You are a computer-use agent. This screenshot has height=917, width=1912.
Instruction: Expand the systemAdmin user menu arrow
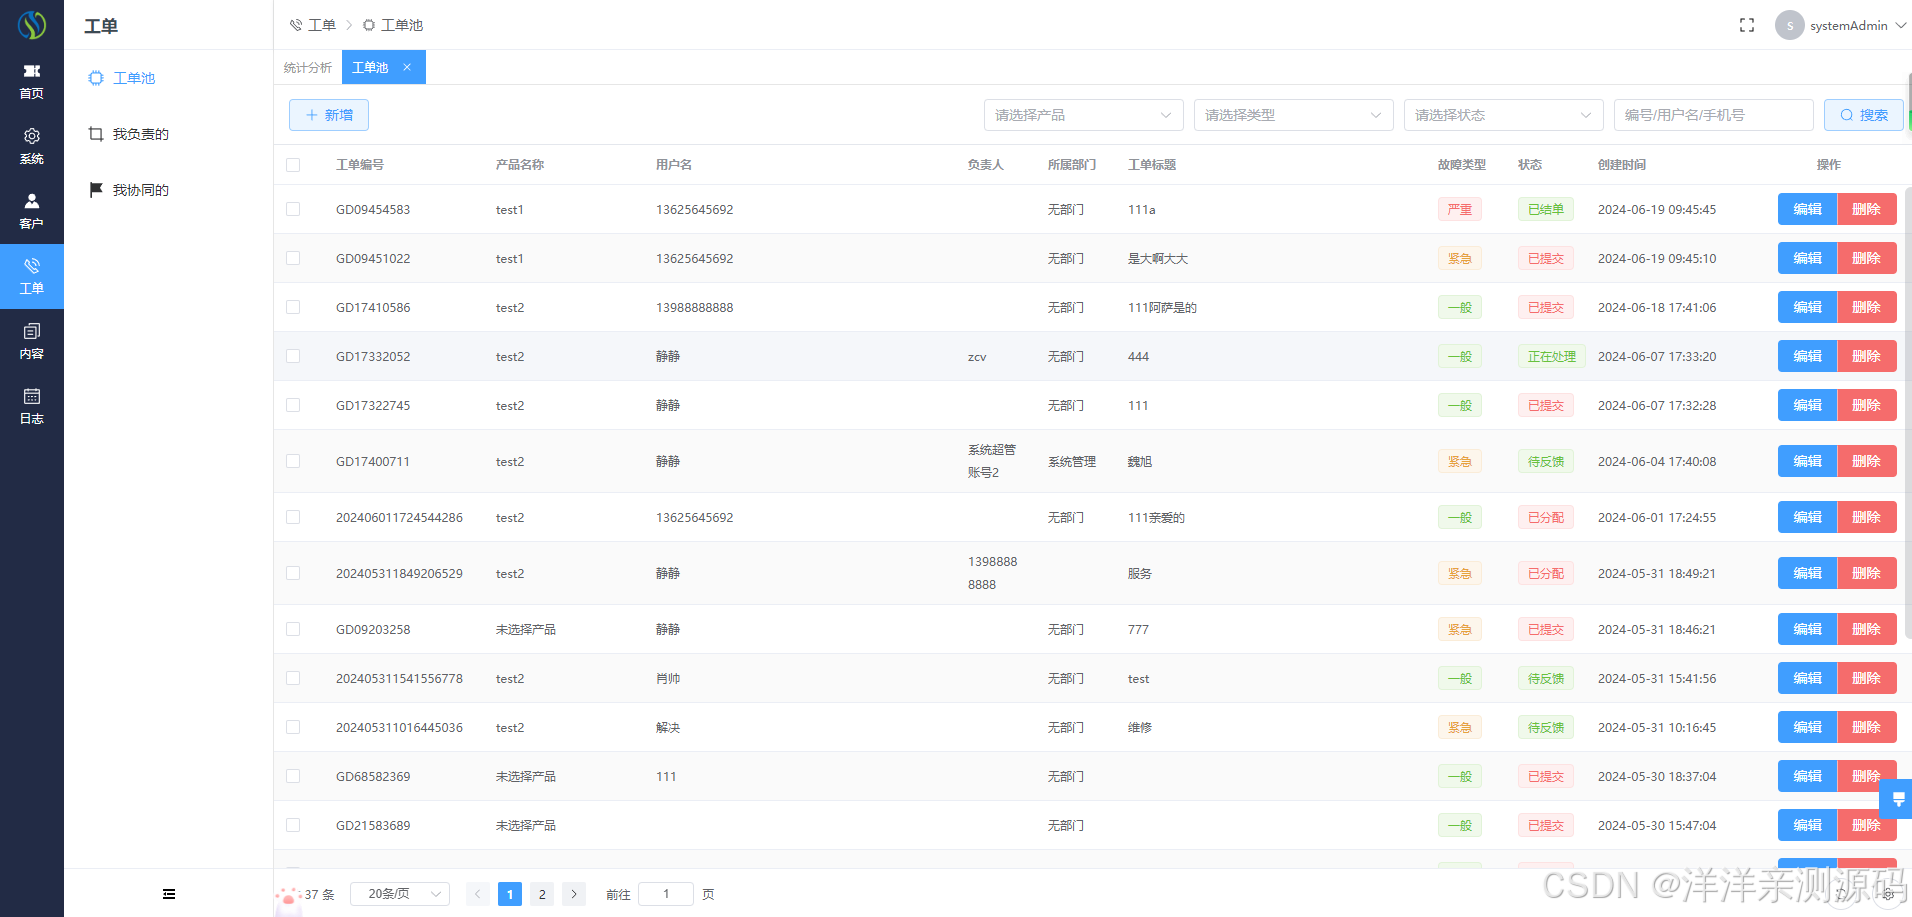click(1900, 26)
